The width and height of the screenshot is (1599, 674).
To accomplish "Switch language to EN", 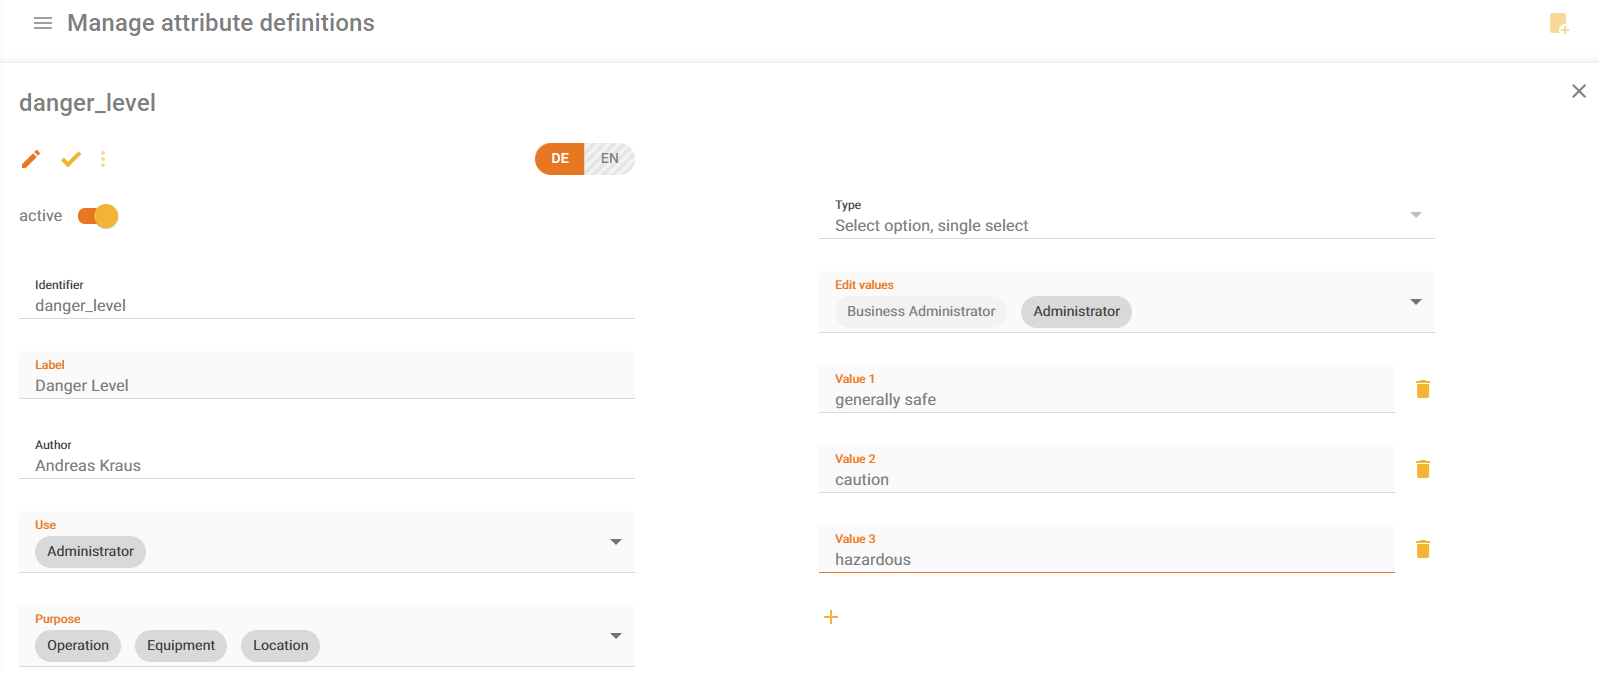I will pyautogui.click(x=610, y=159).
